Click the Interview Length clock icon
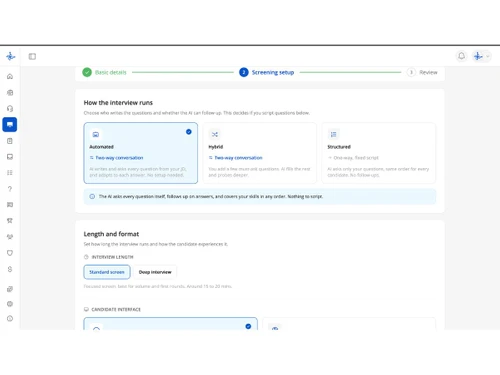 pos(86,257)
